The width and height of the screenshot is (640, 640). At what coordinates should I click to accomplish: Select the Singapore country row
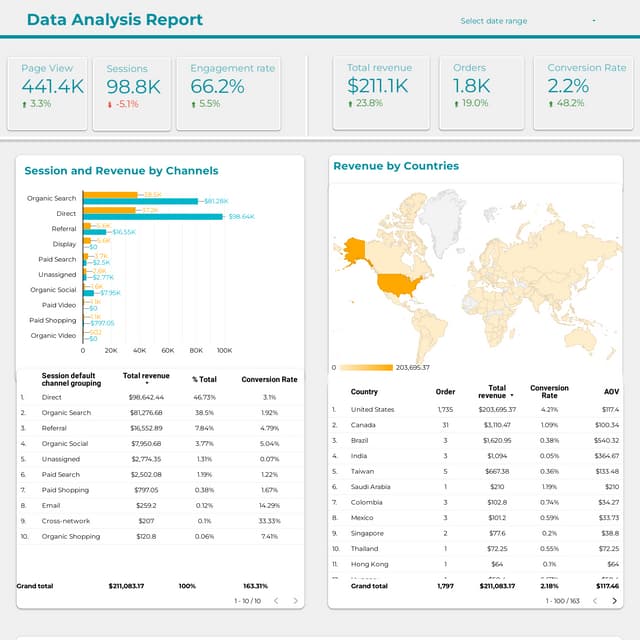coord(476,533)
